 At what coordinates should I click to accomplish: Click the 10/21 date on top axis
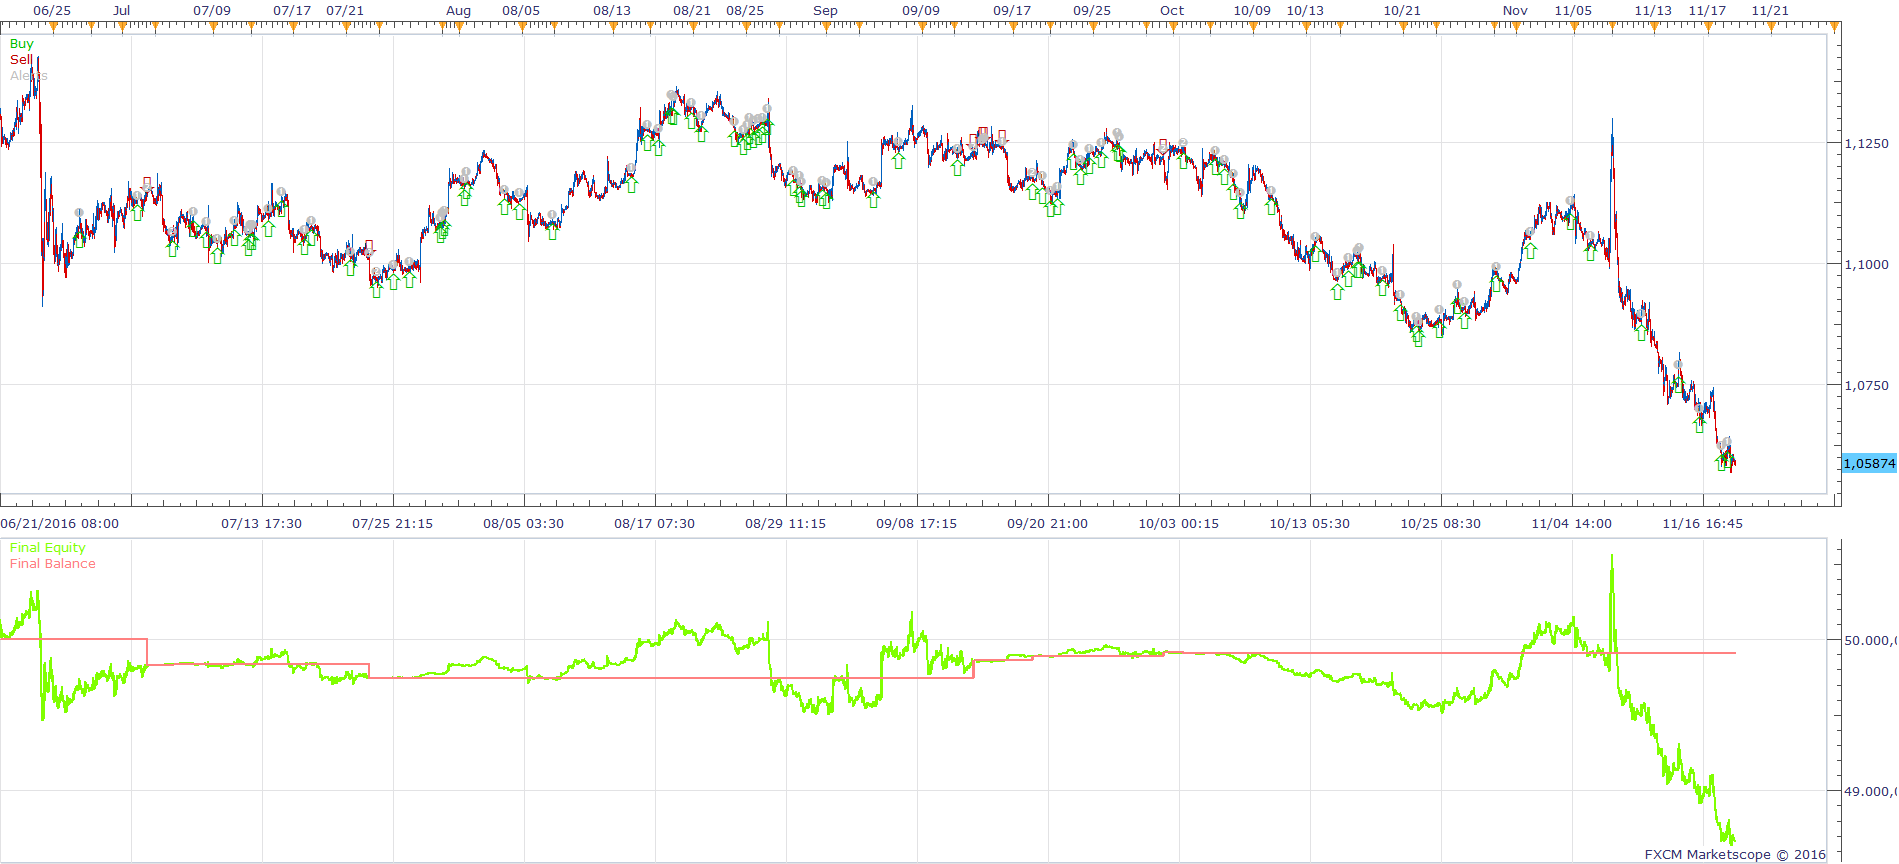click(x=1402, y=11)
